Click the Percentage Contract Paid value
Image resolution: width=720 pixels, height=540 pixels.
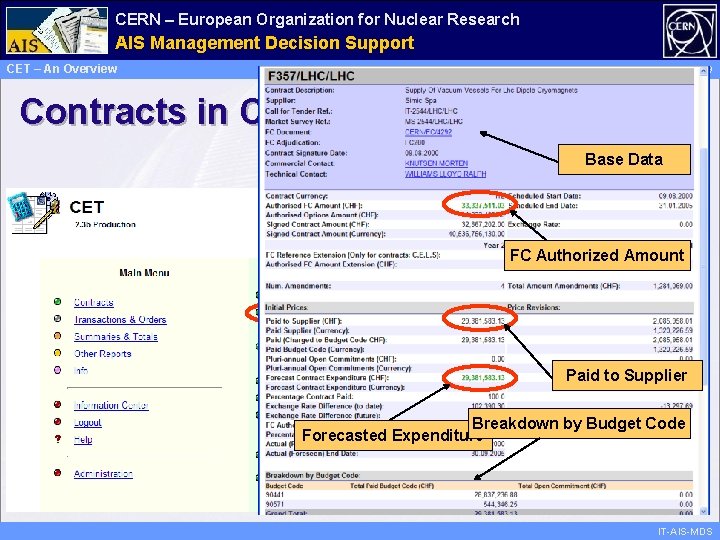click(x=496, y=396)
